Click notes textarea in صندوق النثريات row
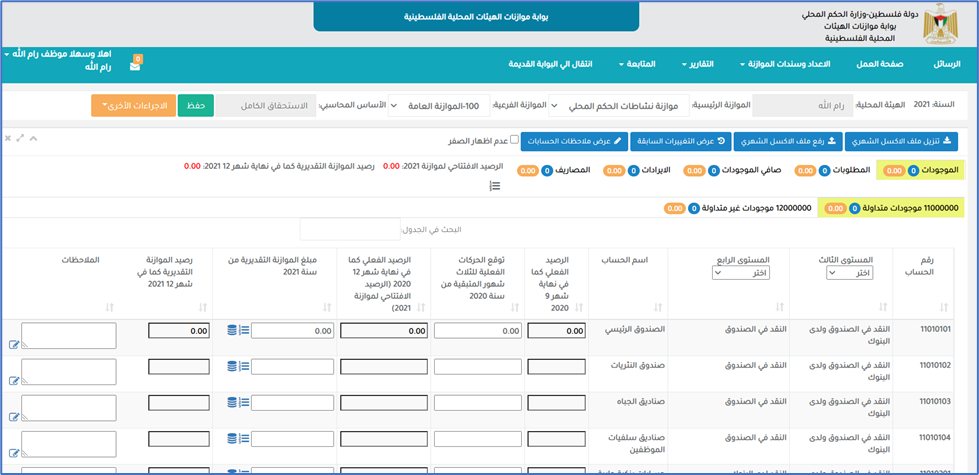Image resolution: width=979 pixels, height=475 pixels. (69, 371)
